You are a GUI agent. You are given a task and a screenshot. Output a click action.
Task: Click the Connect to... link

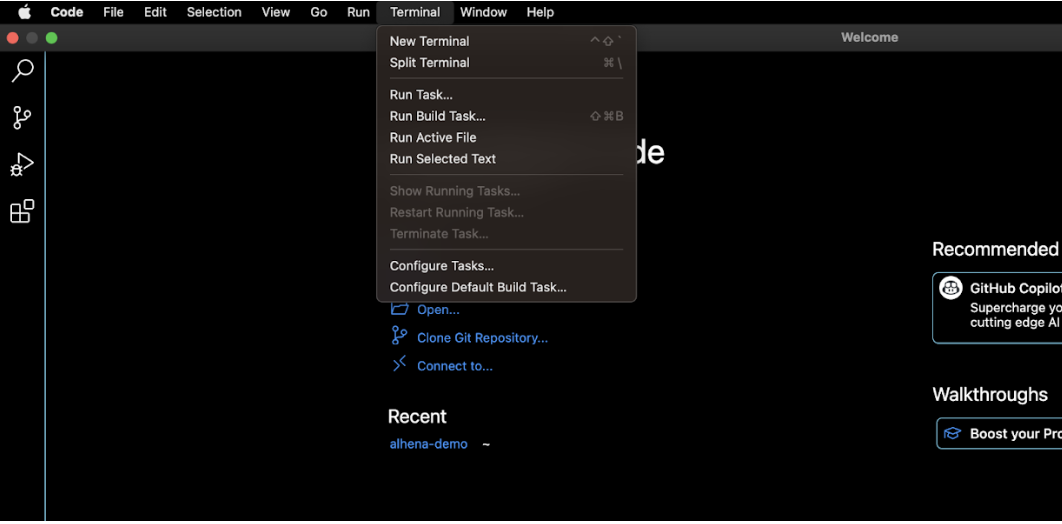click(454, 366)
